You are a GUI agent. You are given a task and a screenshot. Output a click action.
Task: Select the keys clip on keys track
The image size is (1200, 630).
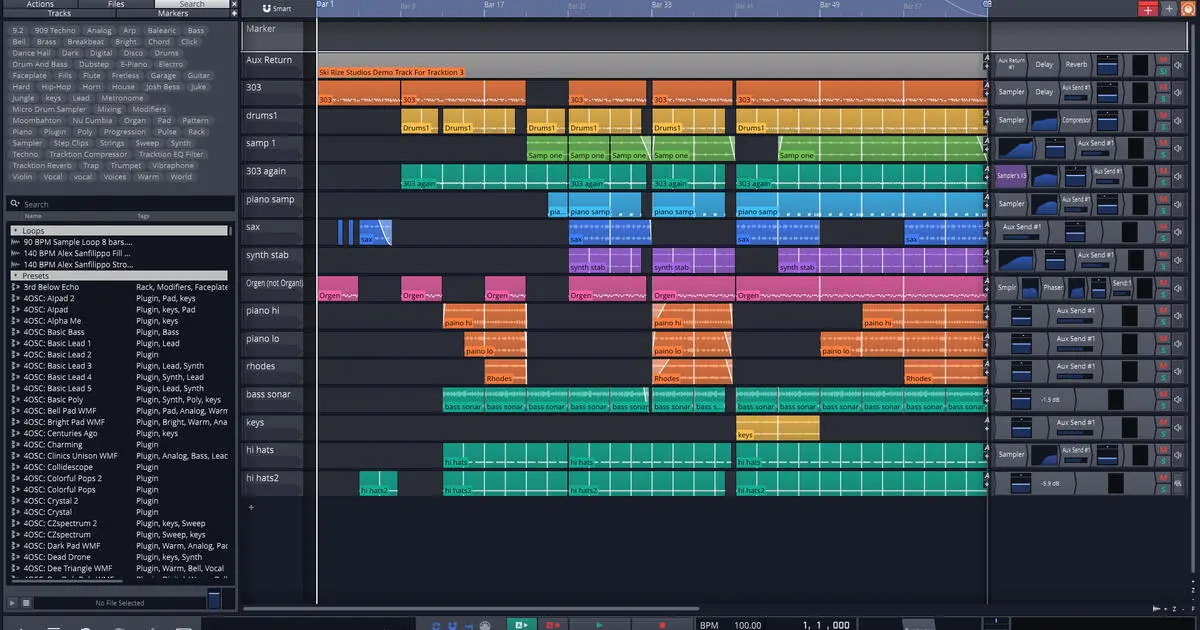point(777,428)
